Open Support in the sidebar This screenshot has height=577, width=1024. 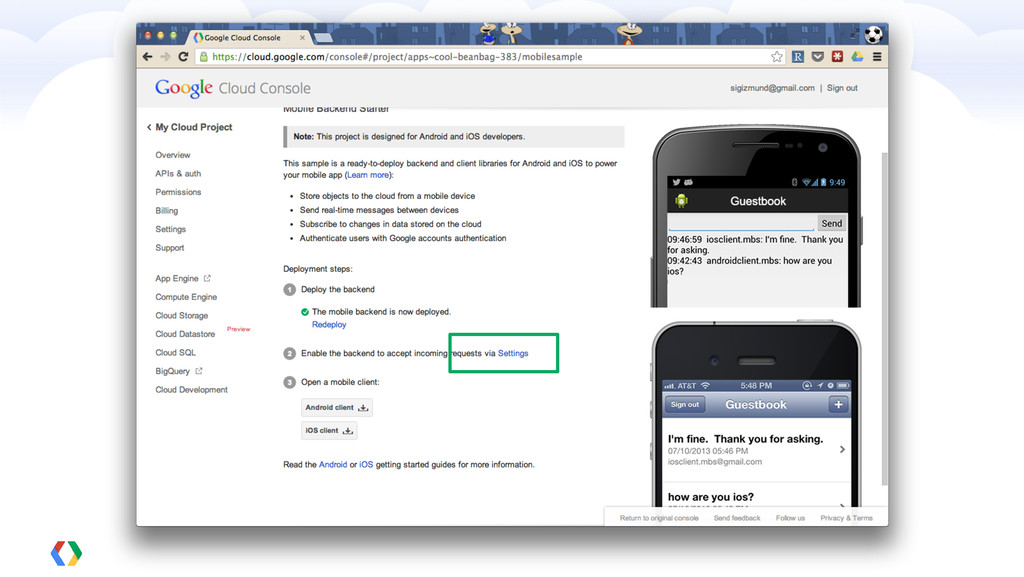point(169,248)
